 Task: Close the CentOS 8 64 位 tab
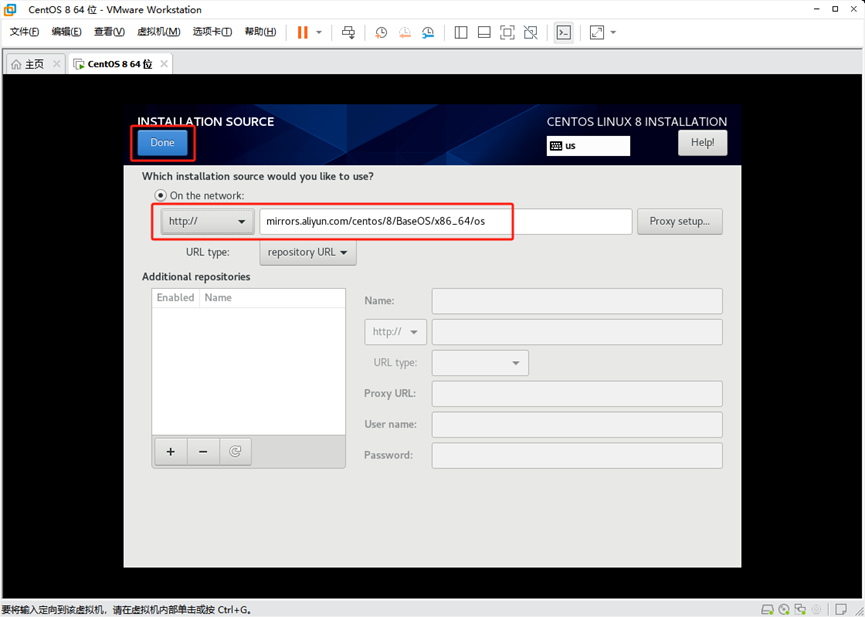coord(164,64)
